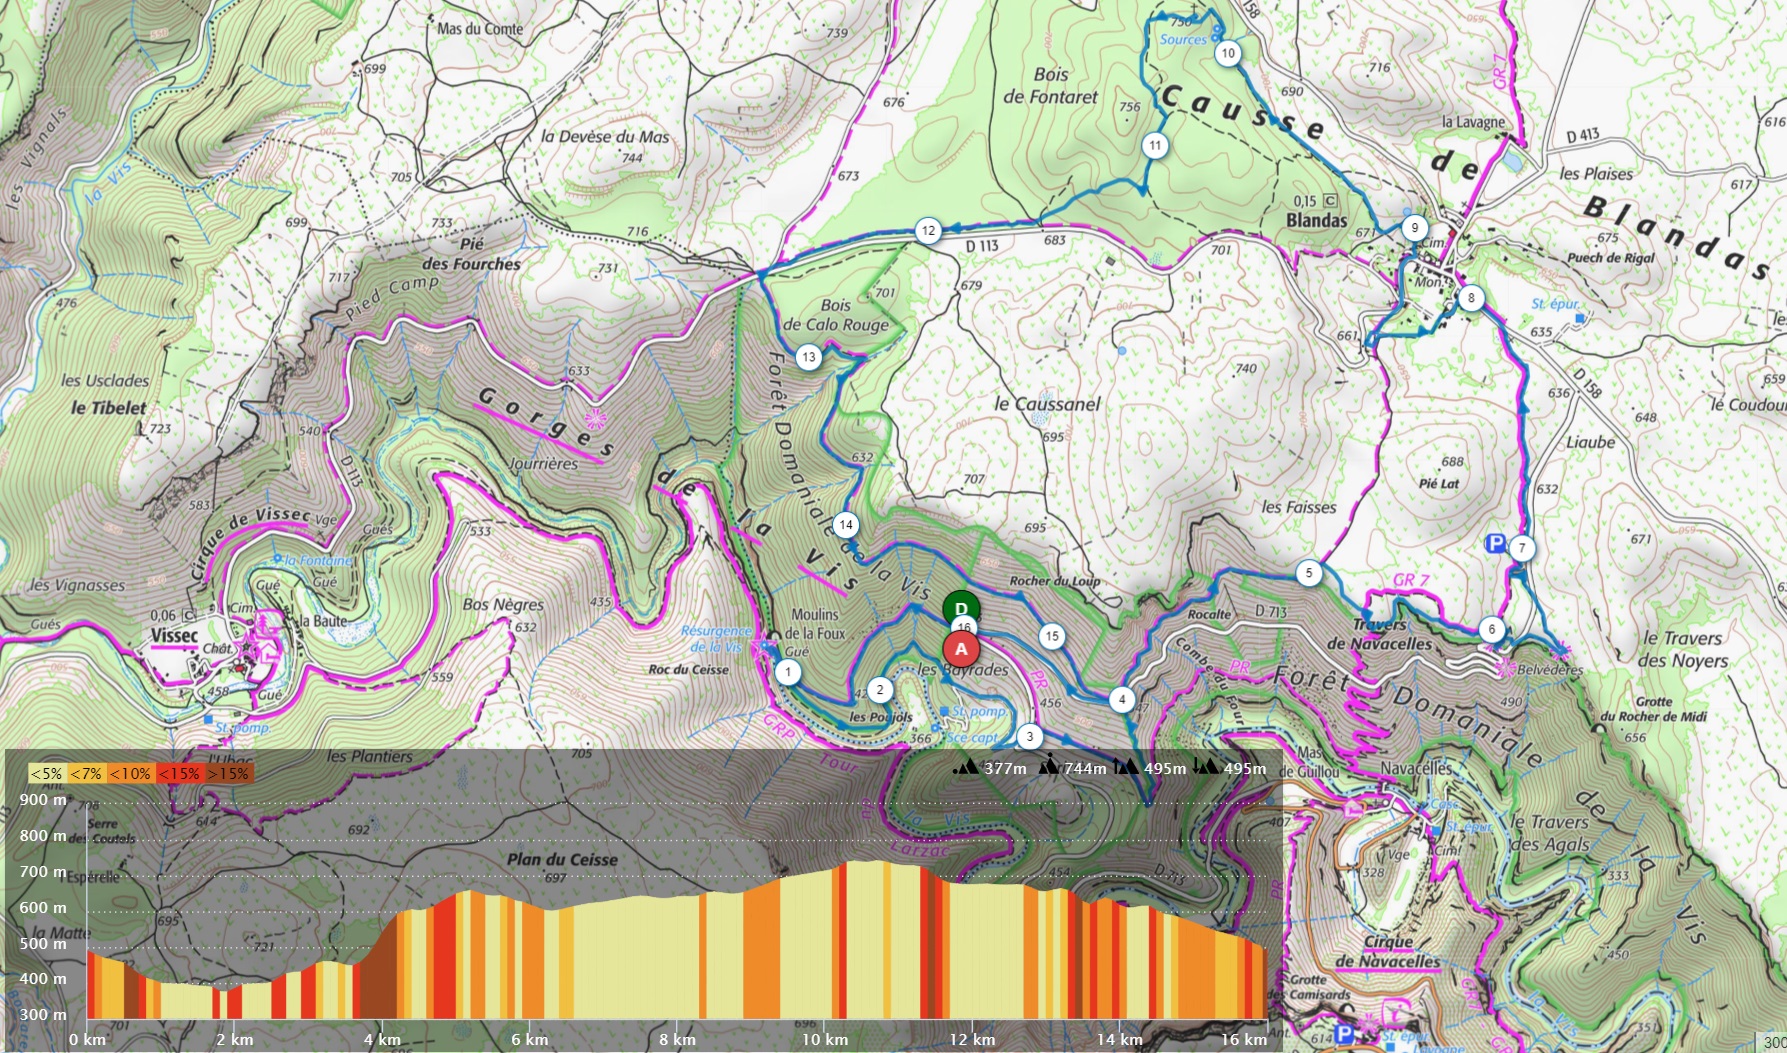Screen dimensions: 1787x1053
Task: Click the minimum altitude 377m icon
Action: coord(966,768)
